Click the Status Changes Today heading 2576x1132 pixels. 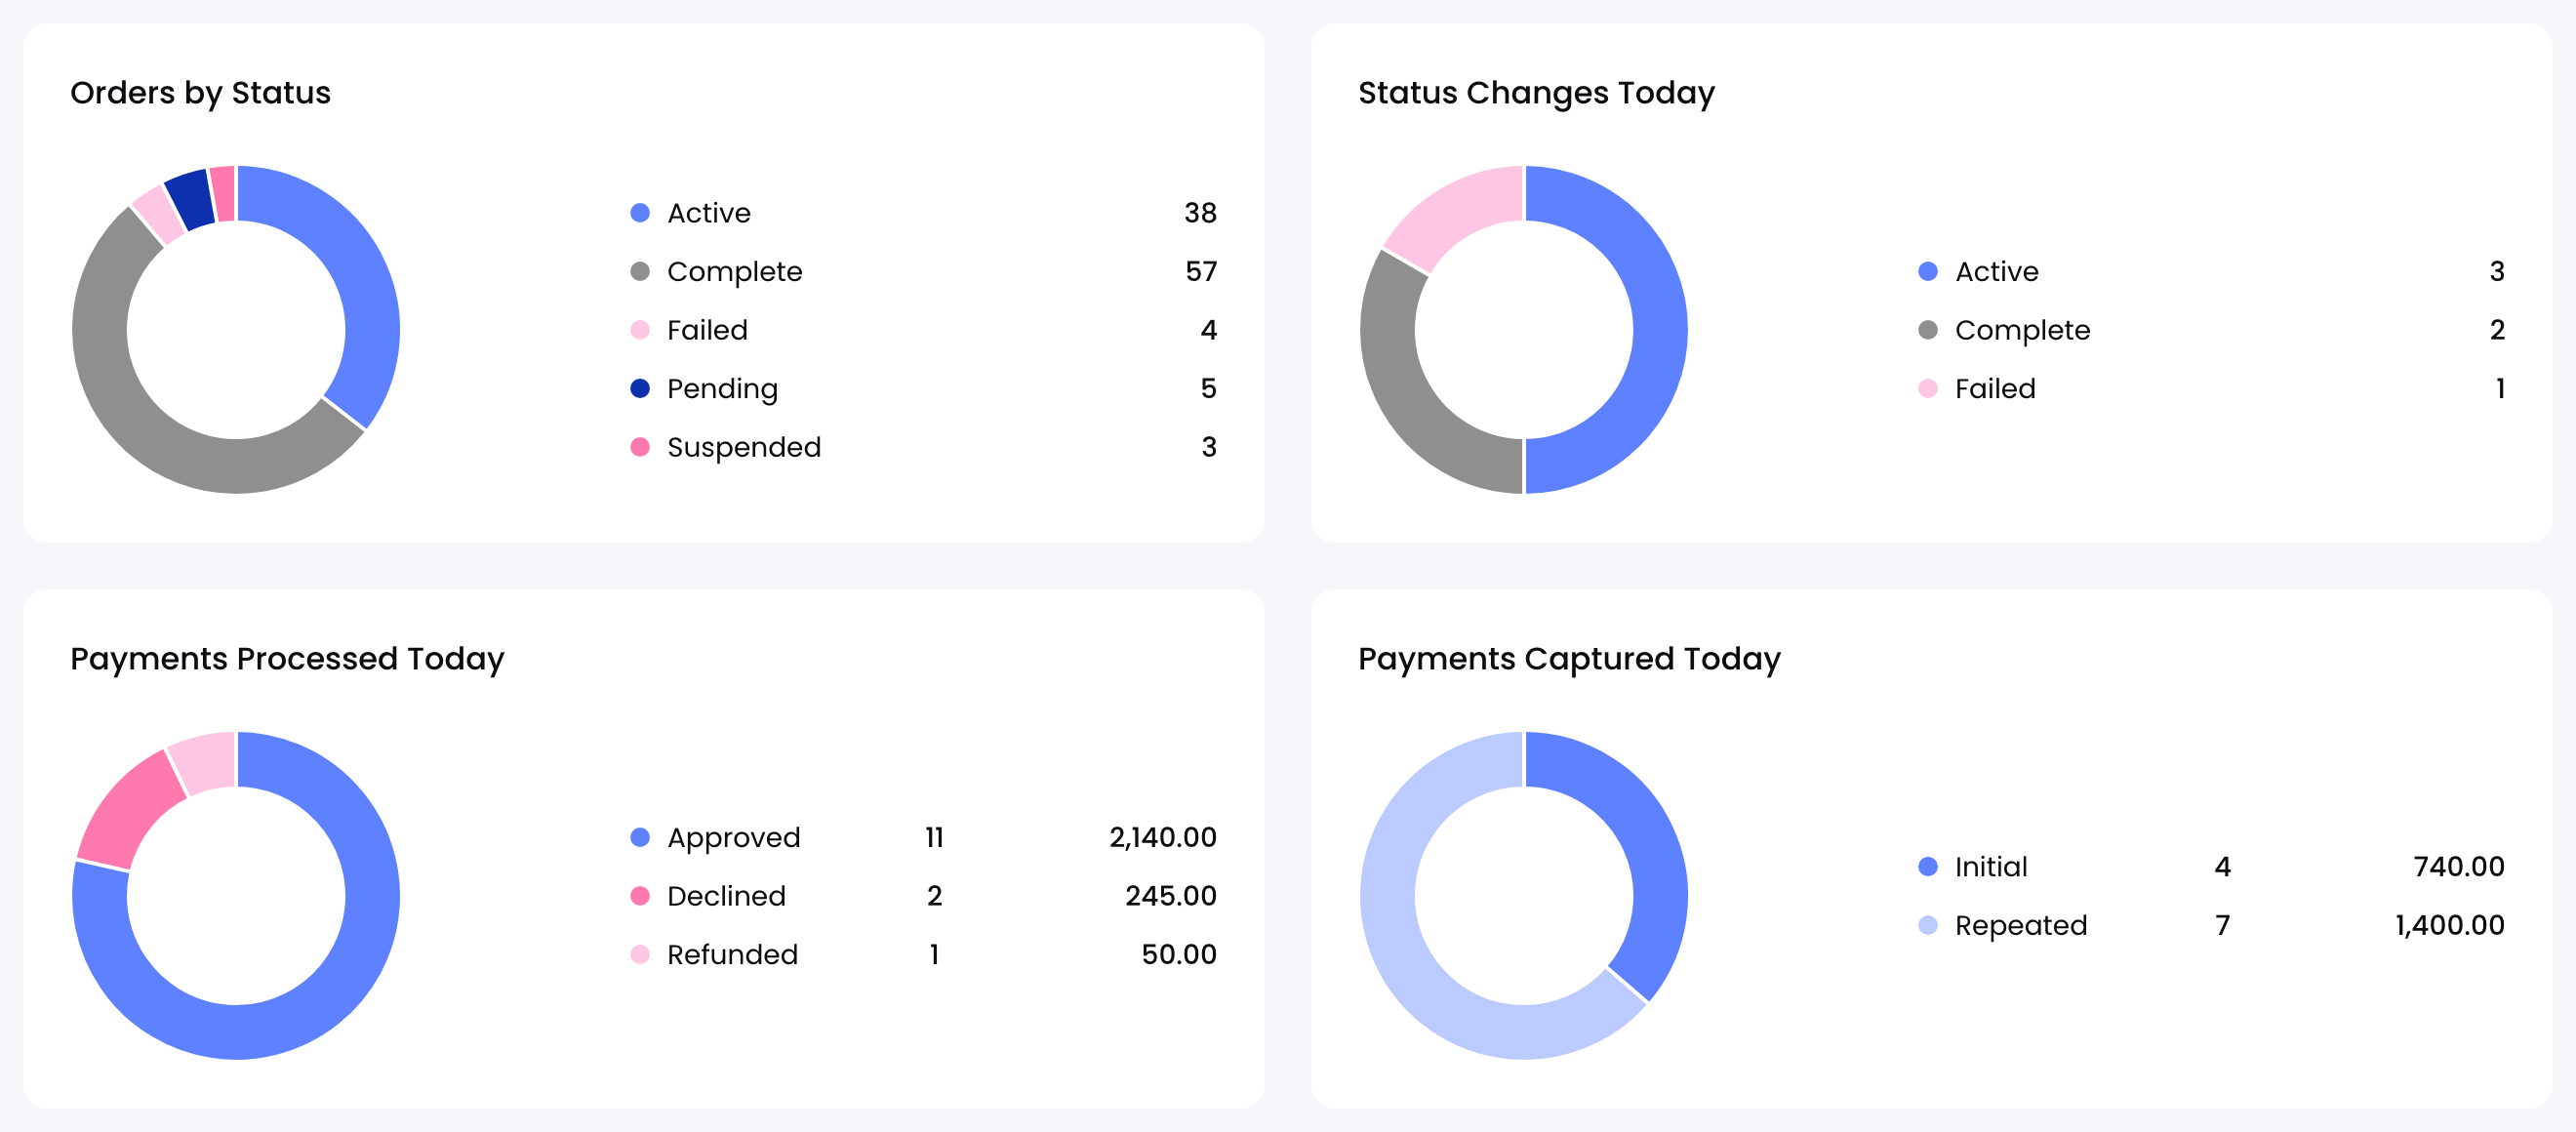click(1536, 93)
